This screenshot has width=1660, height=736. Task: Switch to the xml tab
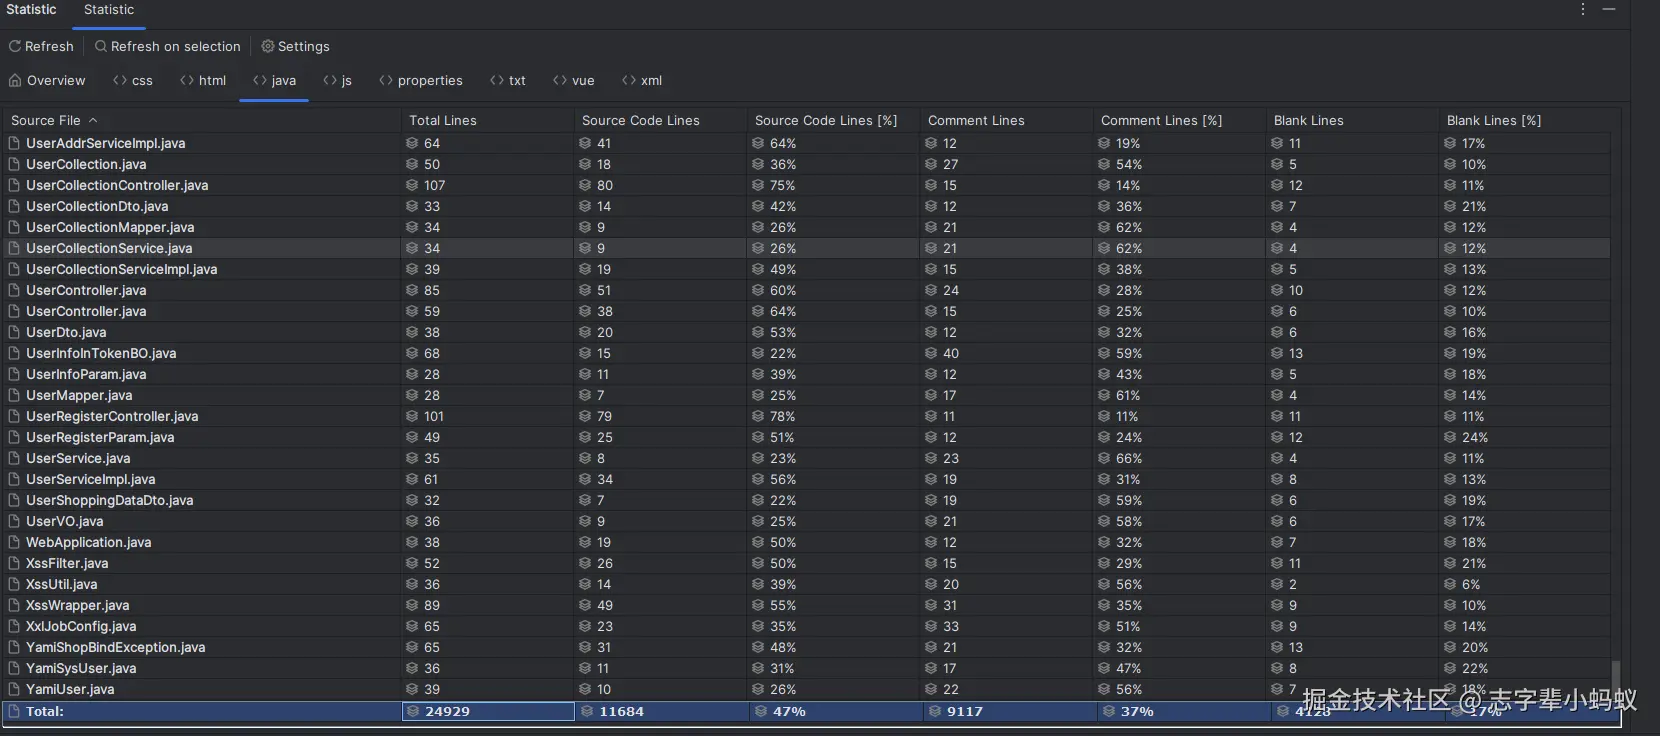[x=642, y=80]
